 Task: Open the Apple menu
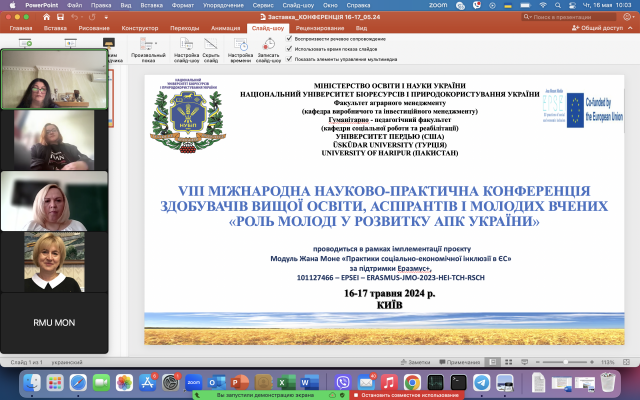coord(12,5)
